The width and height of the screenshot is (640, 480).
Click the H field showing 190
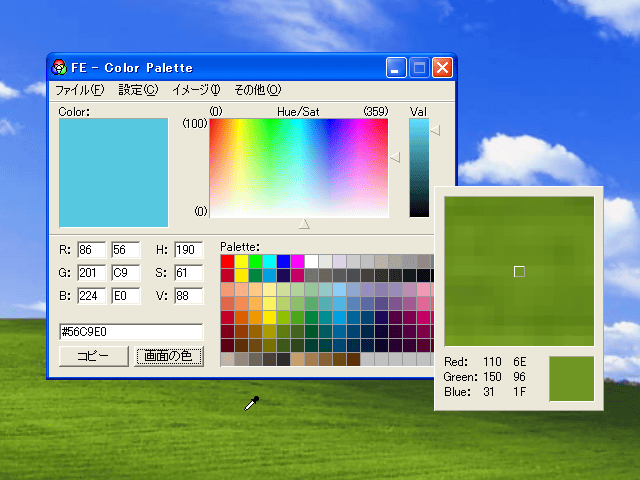(189, 250)
